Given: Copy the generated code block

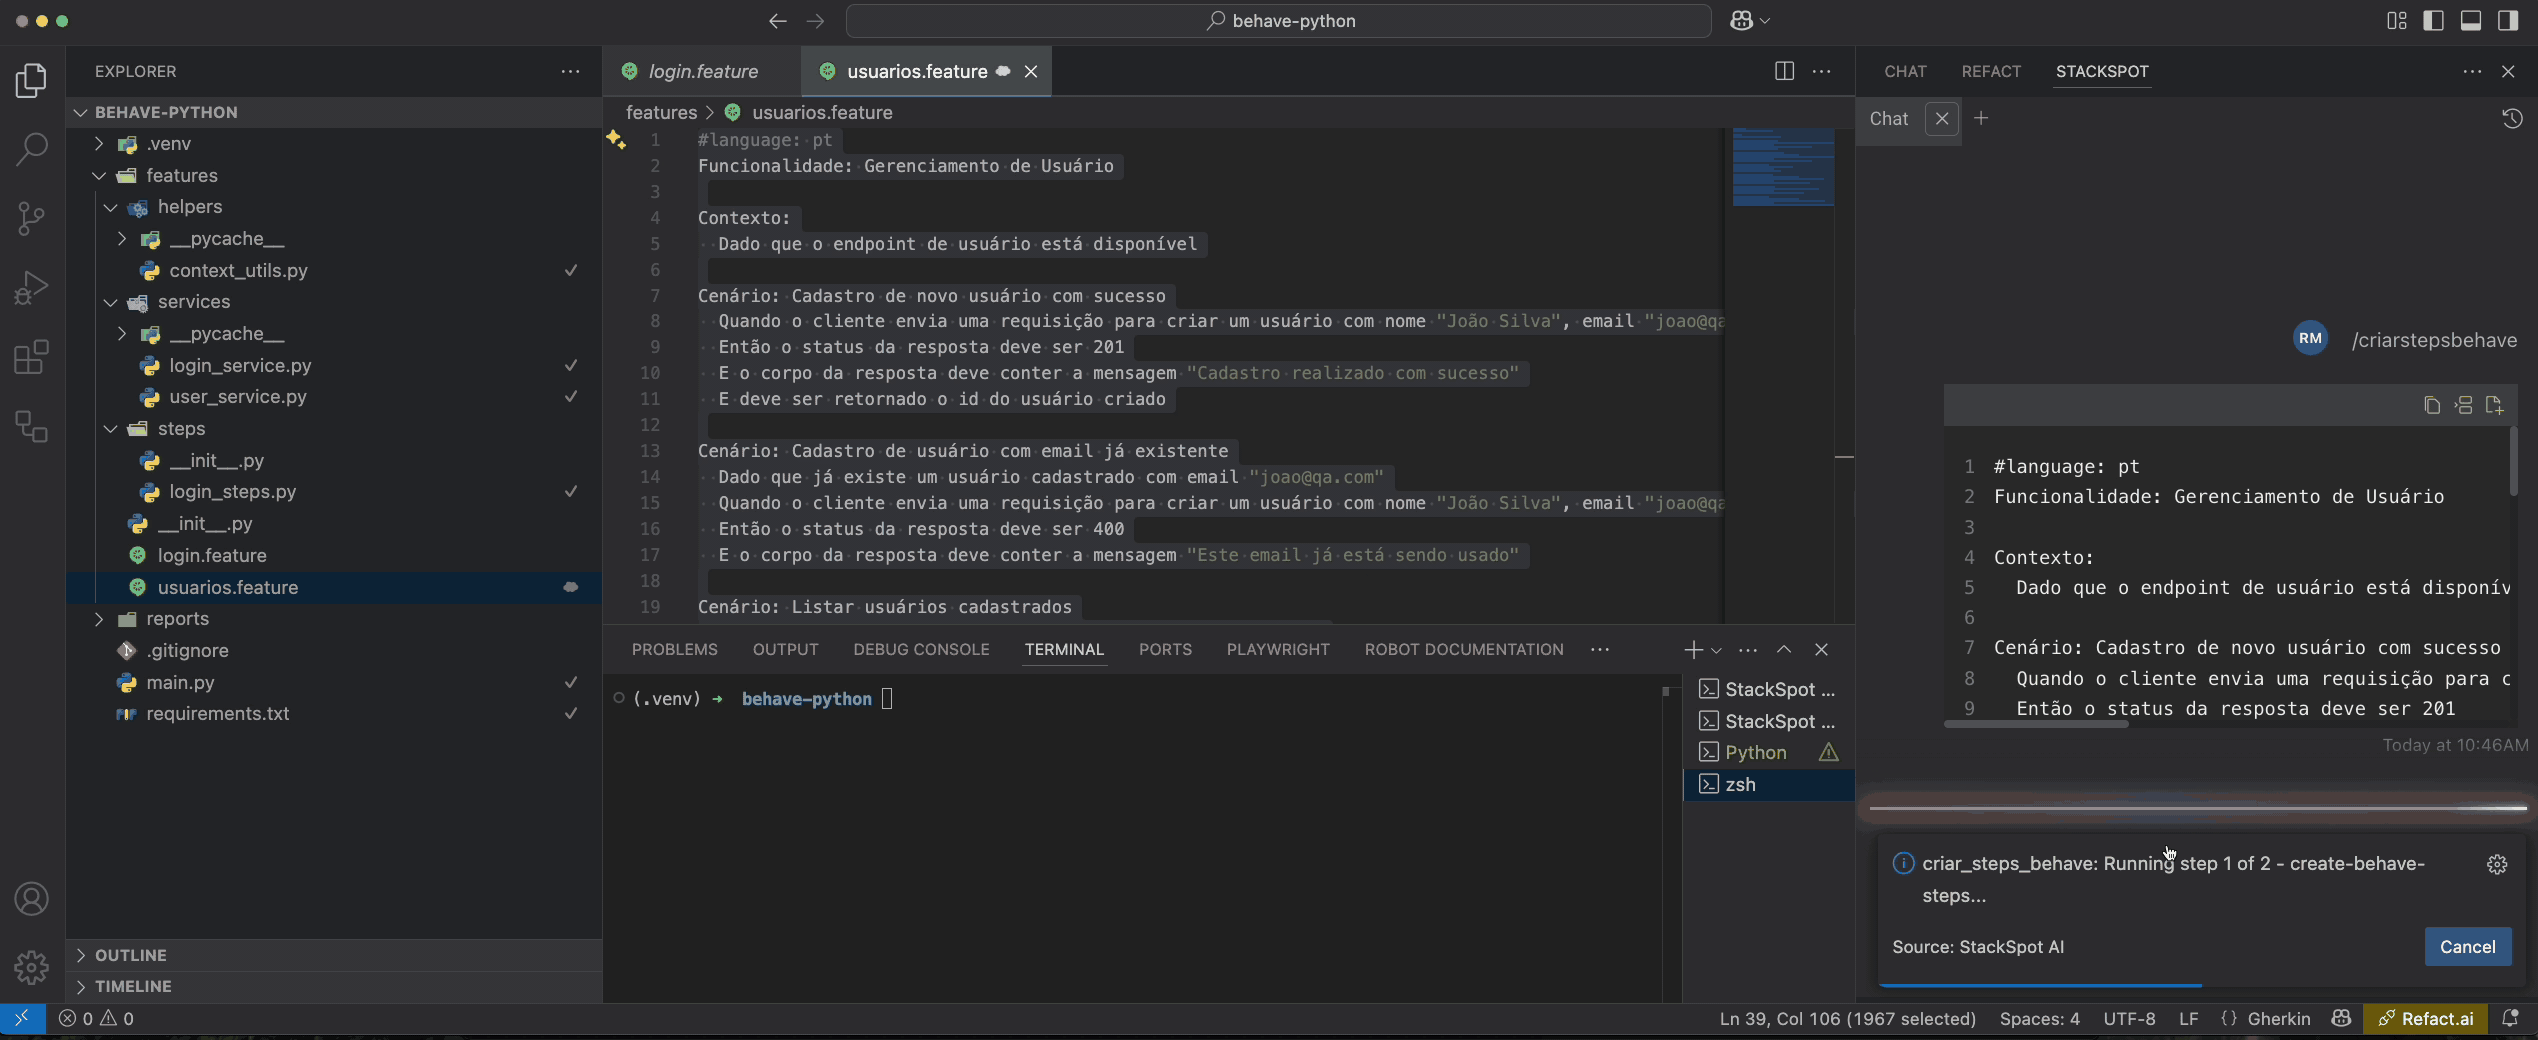Looking at the screenshot, I should click(2432, 405).
